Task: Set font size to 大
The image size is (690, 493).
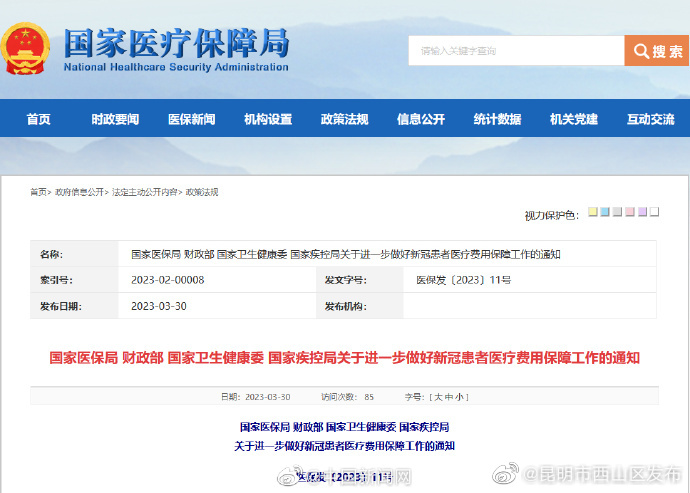Action: pos(438,397)
